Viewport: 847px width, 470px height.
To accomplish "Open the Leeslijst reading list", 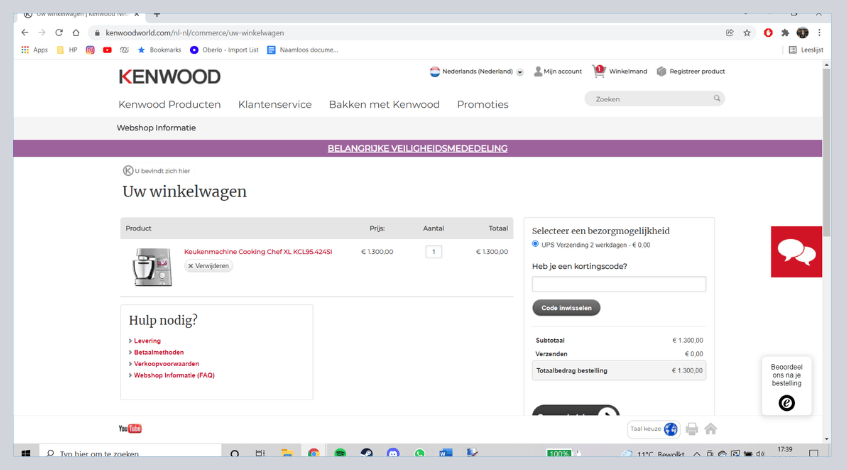I will pyautogui.click(x=806, y=50).
